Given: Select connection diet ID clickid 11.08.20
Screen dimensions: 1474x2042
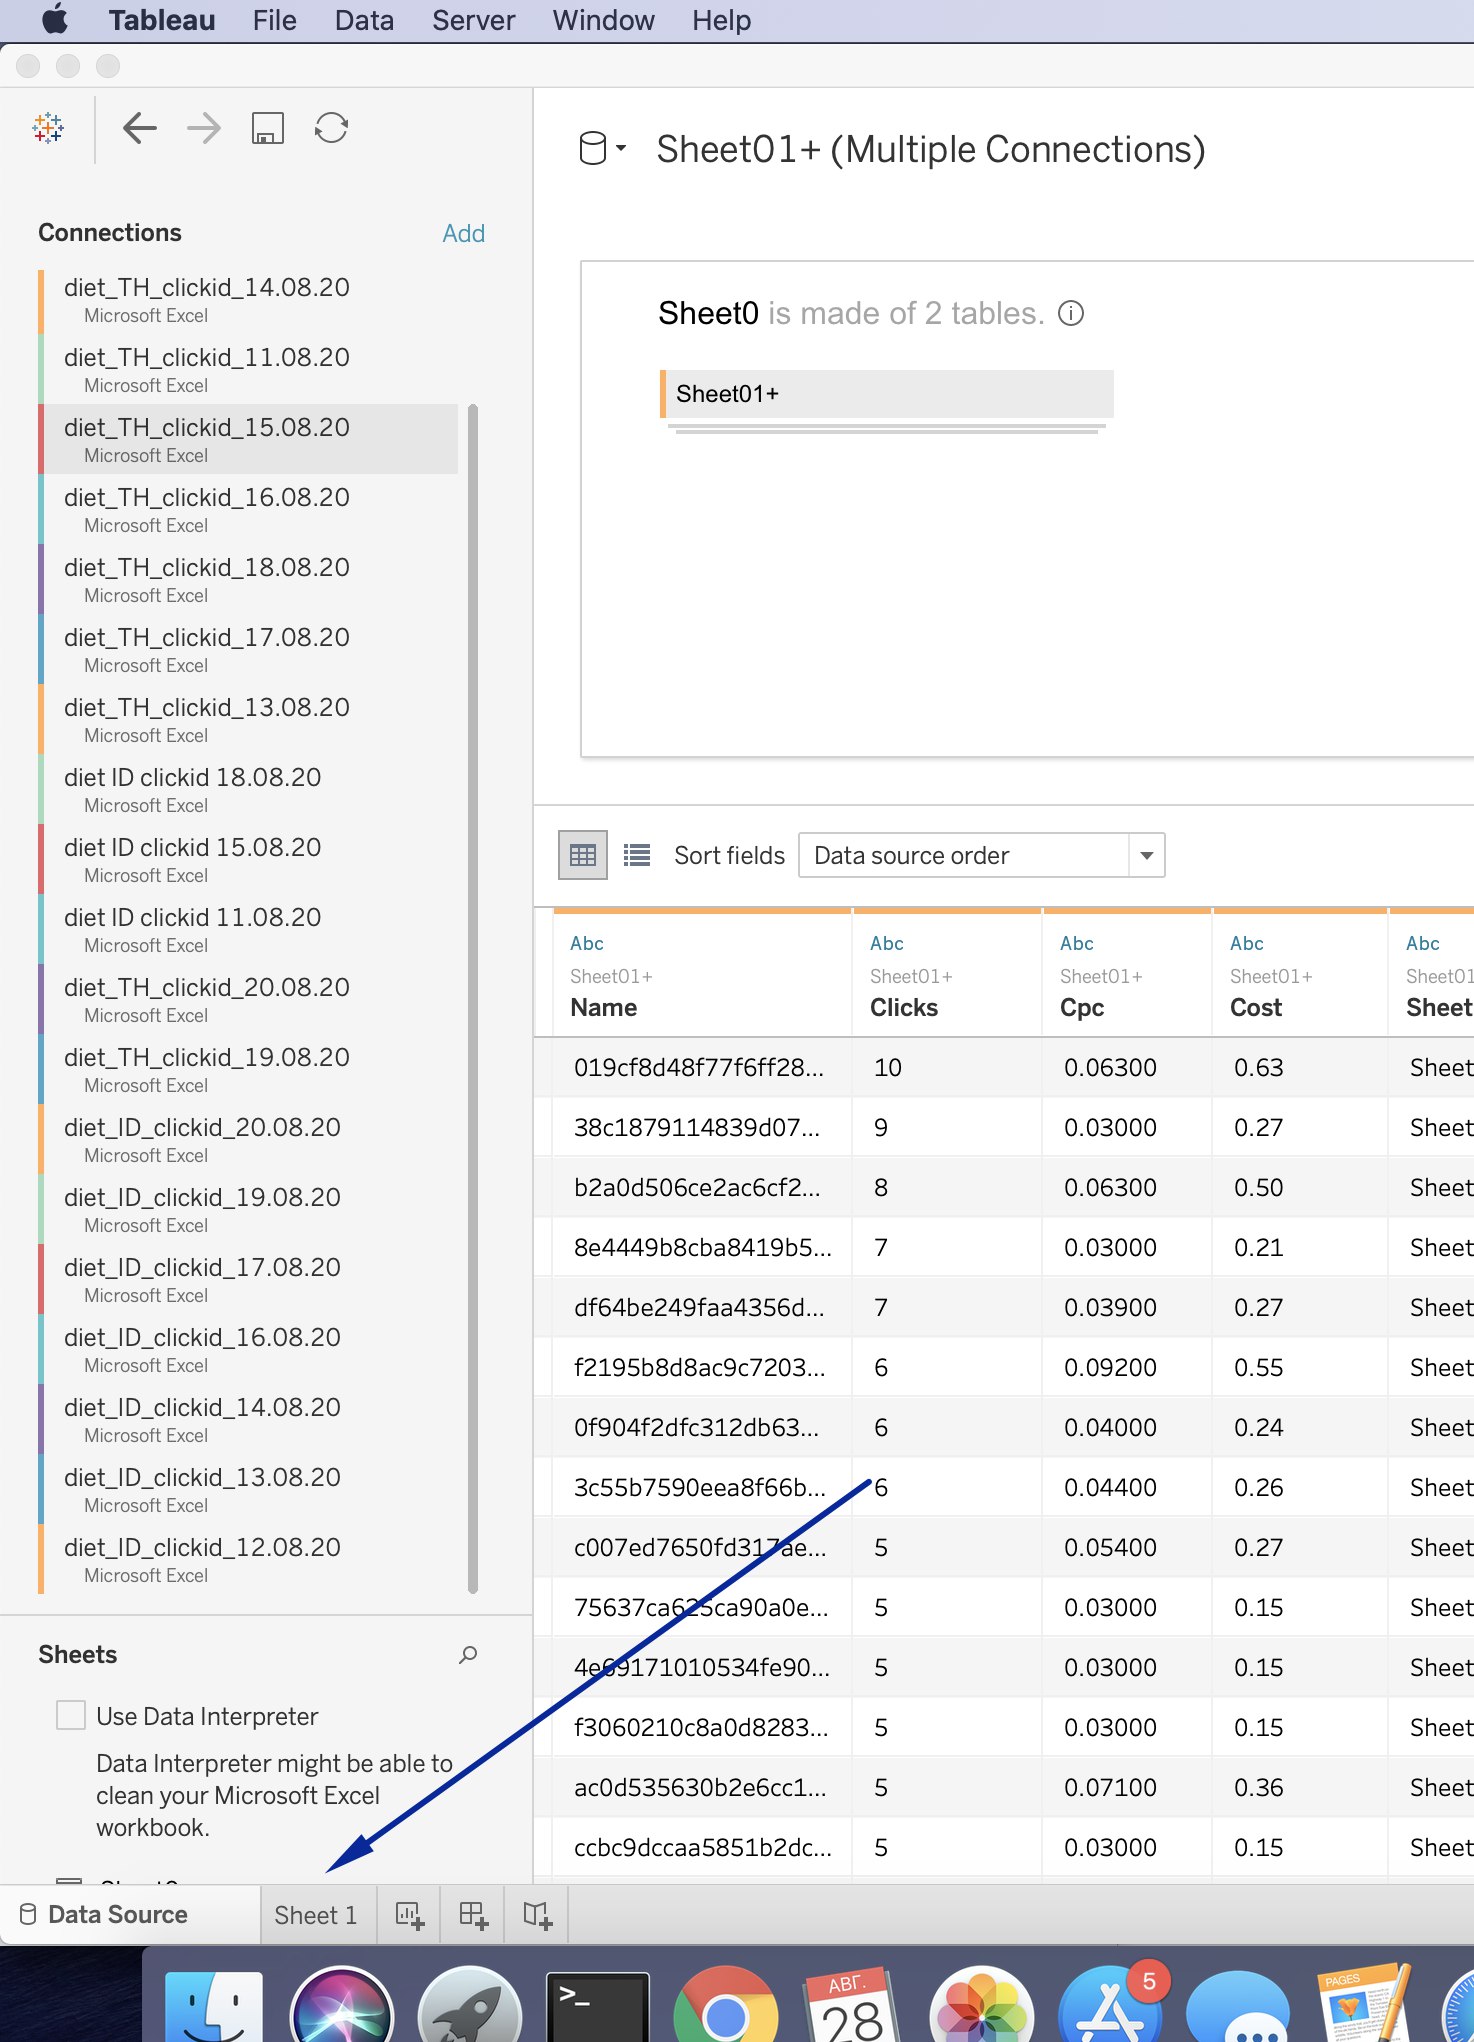Looking at the screenshot, I should click(248, 929).
